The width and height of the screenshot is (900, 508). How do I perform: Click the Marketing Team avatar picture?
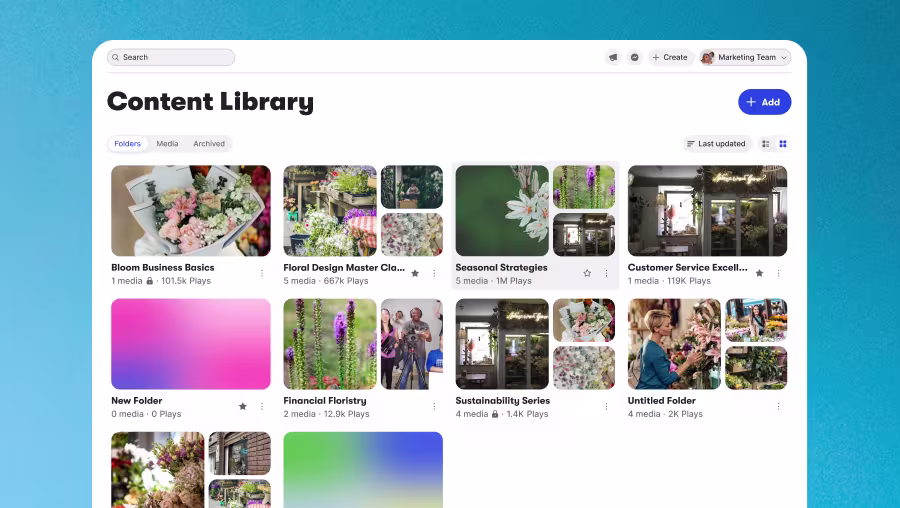(x=707, y=57)
